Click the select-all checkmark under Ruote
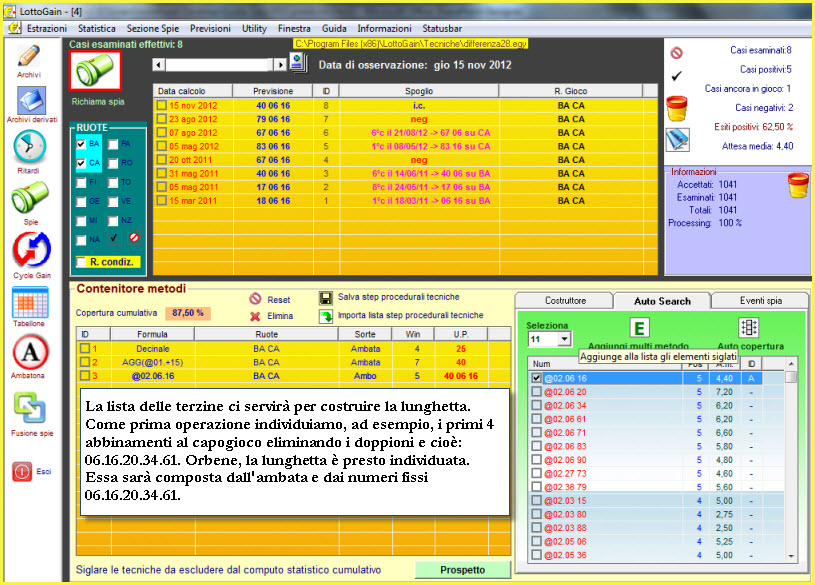 coord(114,238)
